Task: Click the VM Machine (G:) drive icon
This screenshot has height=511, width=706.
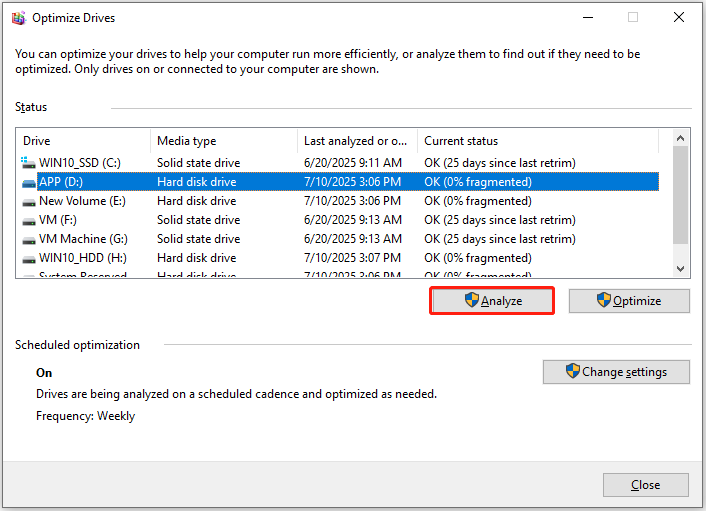Action: 29,240
